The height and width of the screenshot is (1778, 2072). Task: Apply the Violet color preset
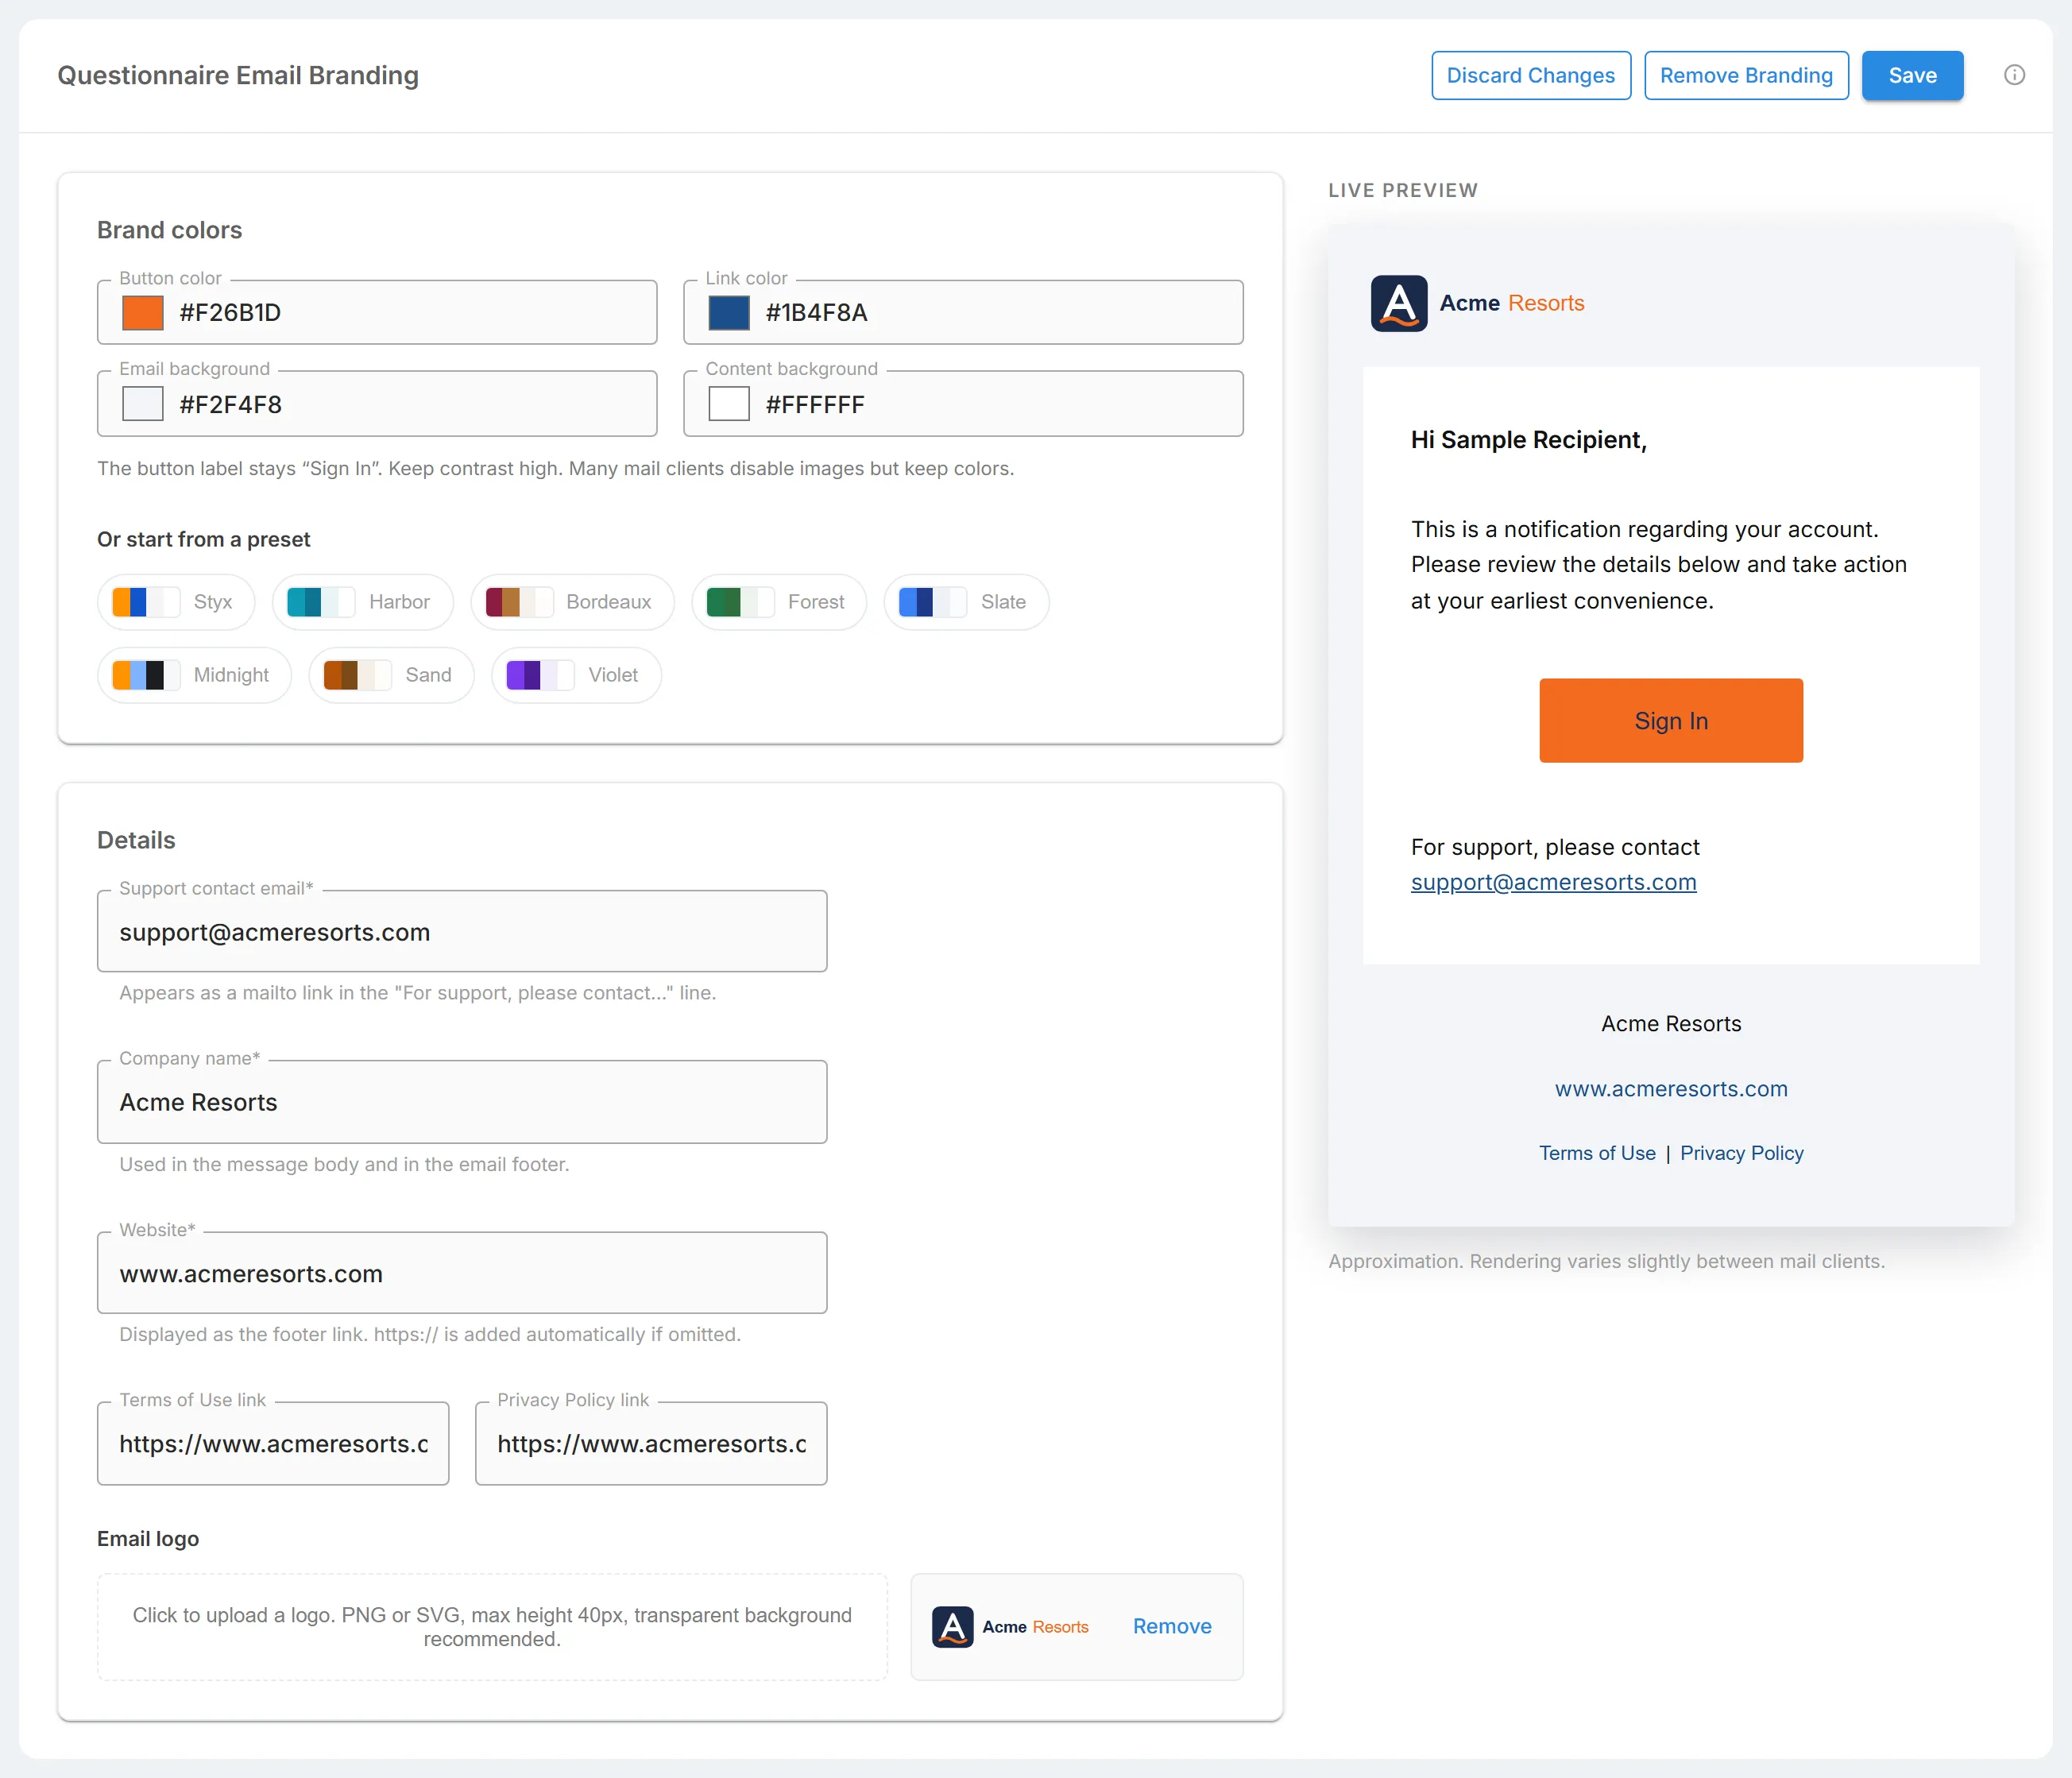pos(576,675)
